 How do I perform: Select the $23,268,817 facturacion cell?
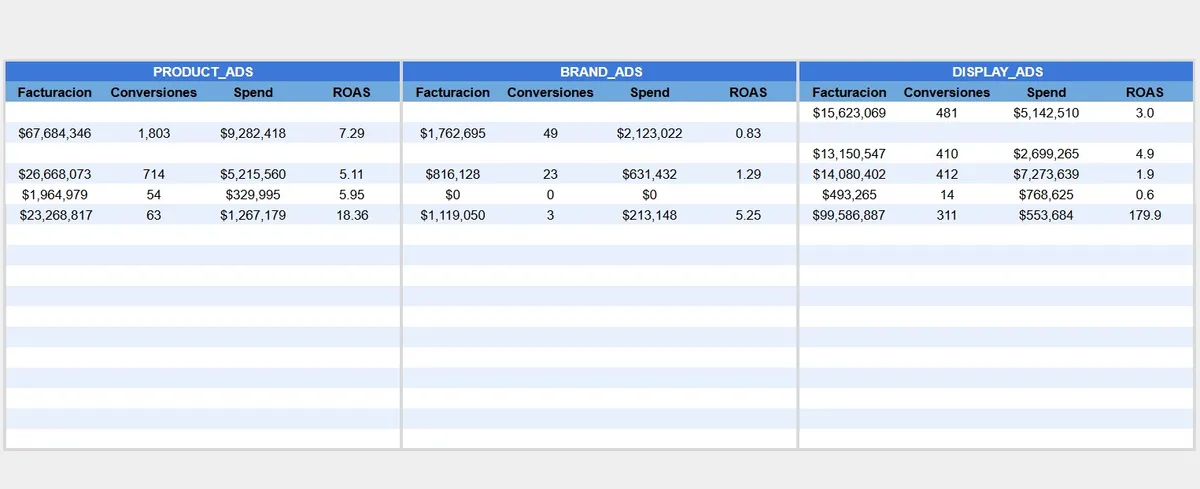coord(55,215)
